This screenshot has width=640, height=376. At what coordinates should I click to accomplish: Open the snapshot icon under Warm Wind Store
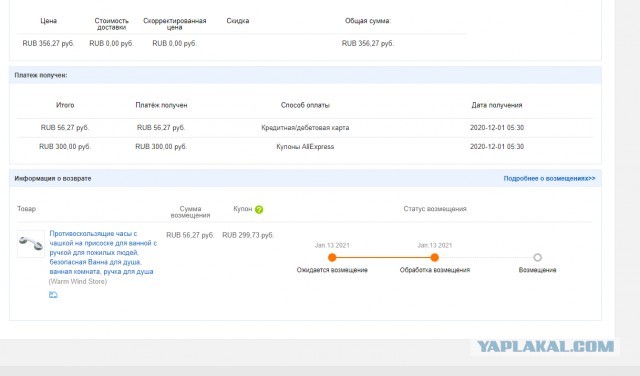click(x=53, y=295)
